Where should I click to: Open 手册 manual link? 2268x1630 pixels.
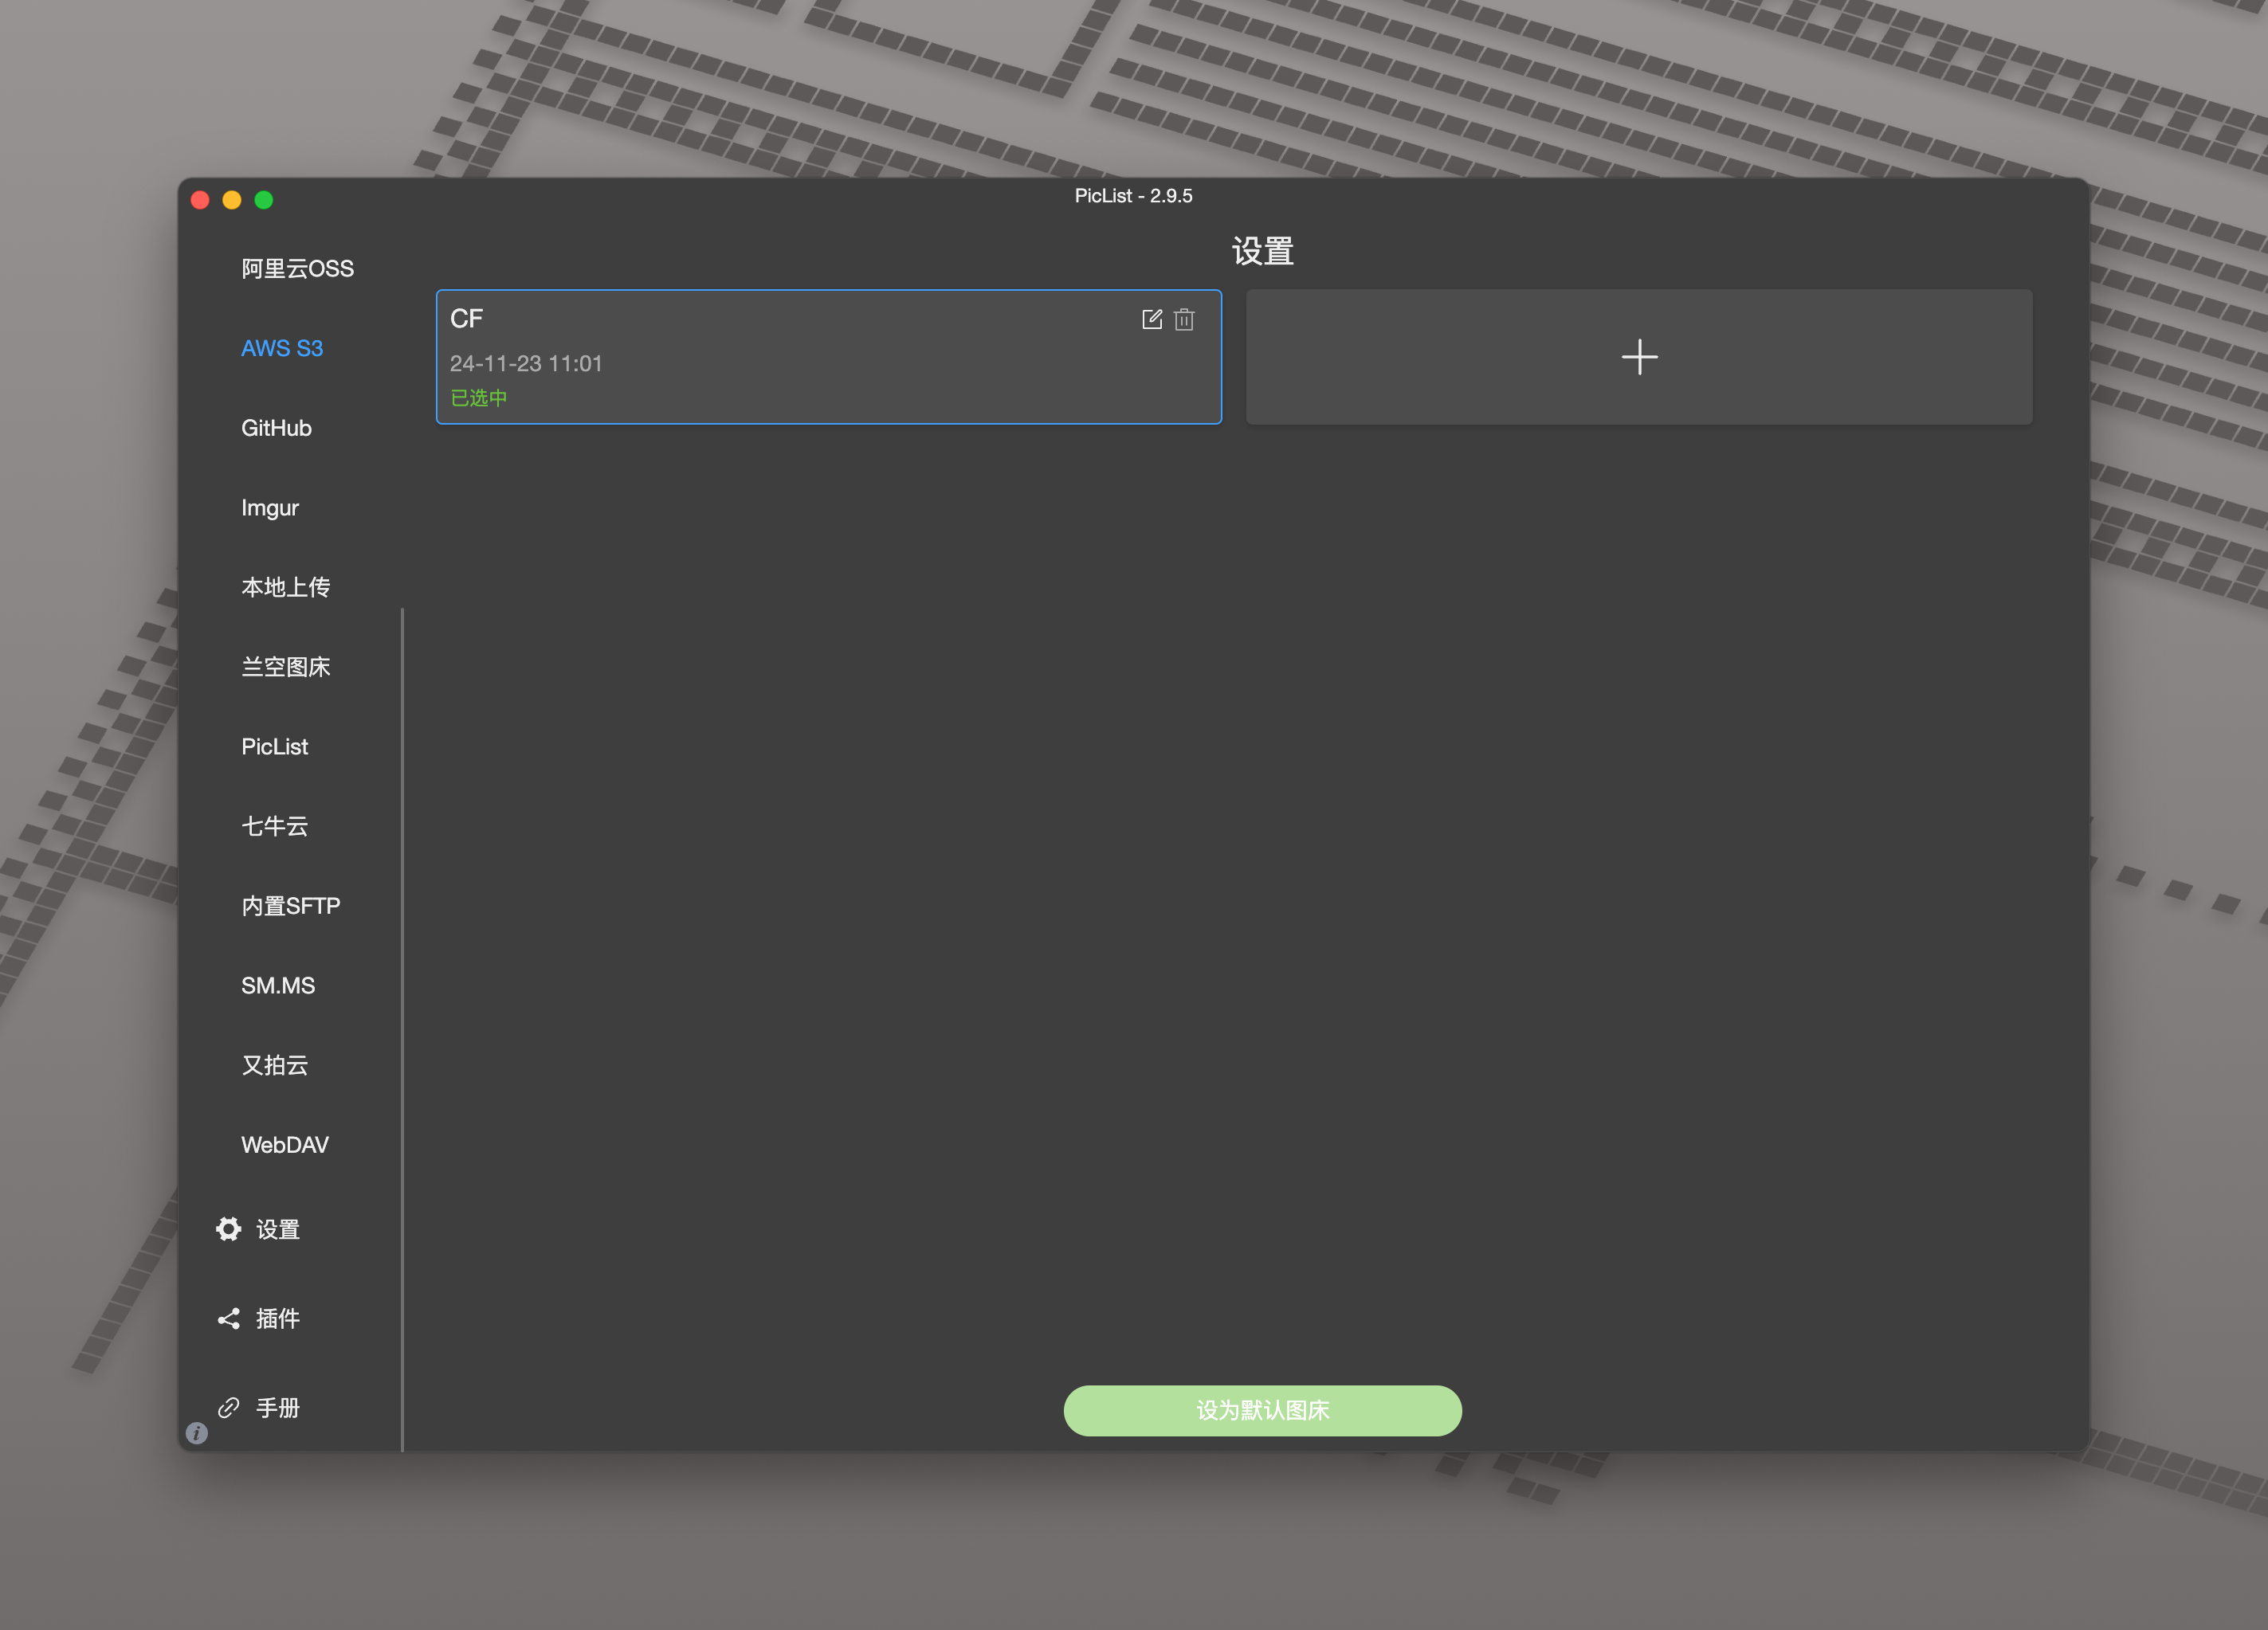pyautogui.click(x=278, y=1408)
